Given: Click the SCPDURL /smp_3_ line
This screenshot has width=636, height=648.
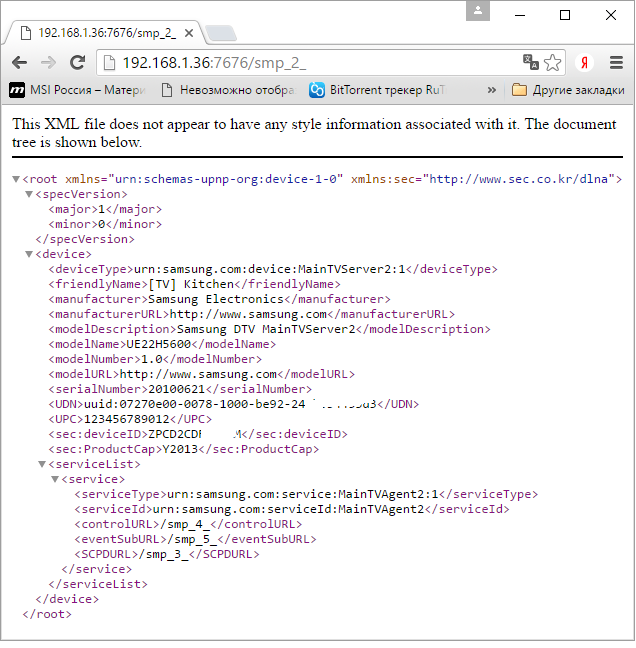Looking at the screenshot, I should pos(167,554).
